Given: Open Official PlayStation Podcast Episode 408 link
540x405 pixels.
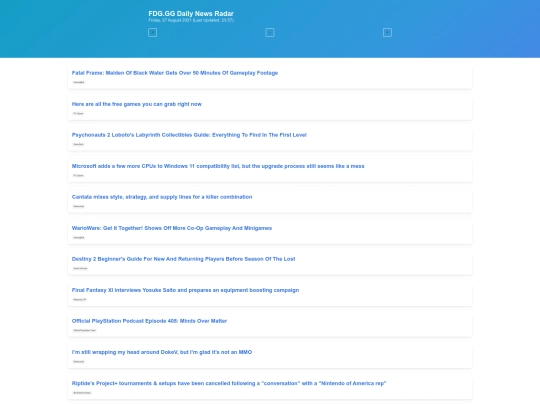Looking at the screenshot, I should [149, 321].
